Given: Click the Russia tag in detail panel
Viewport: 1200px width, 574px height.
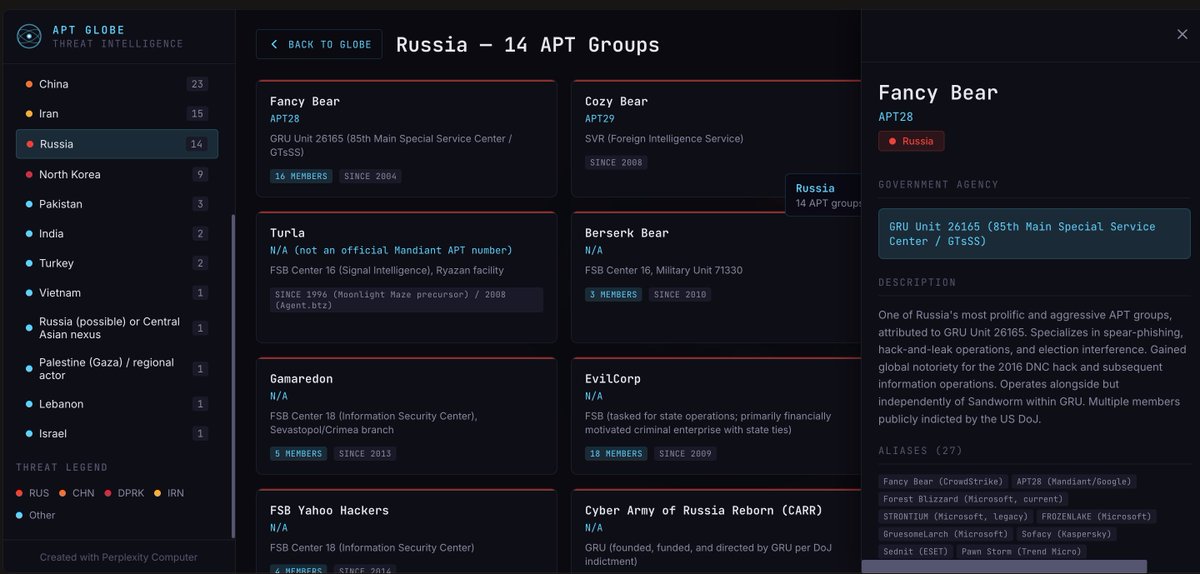Looking at the screenshot, I should coord(911,141).
